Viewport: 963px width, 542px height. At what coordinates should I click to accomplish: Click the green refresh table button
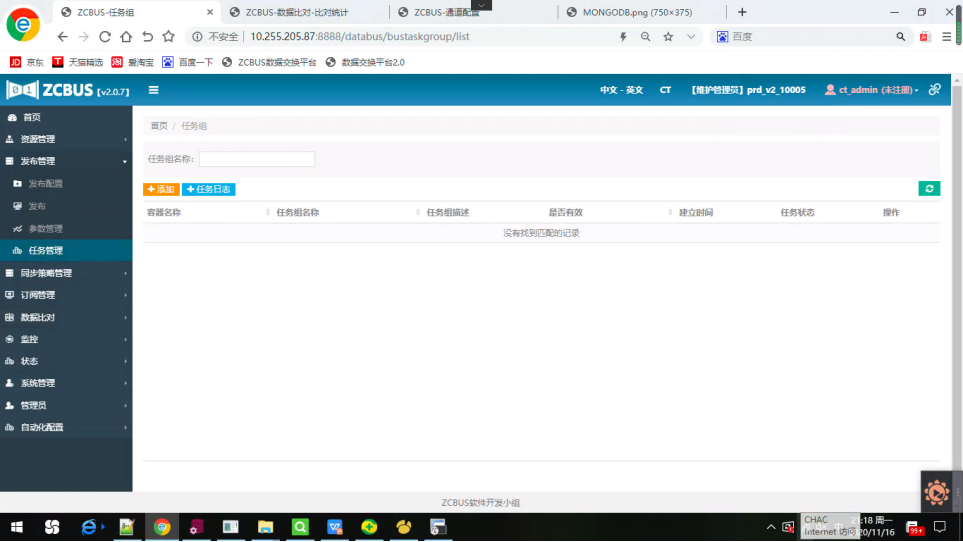[929, 189]
